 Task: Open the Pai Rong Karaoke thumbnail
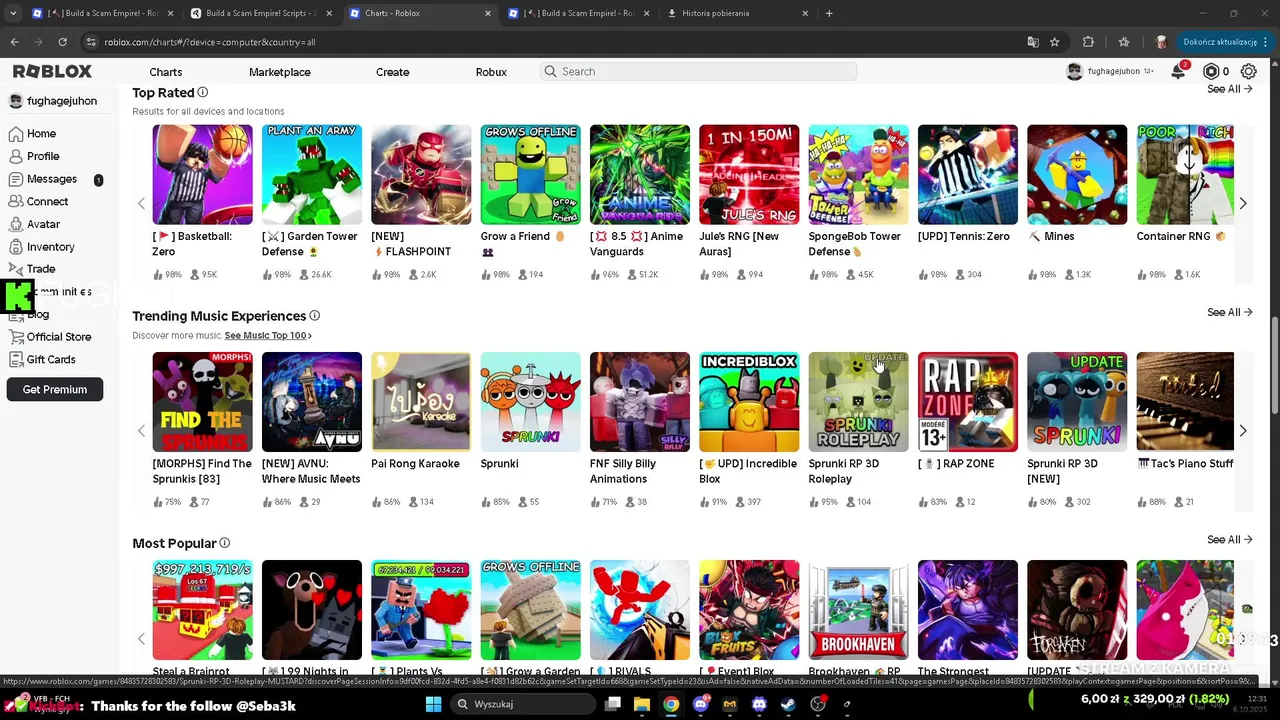tap(421, 402)
